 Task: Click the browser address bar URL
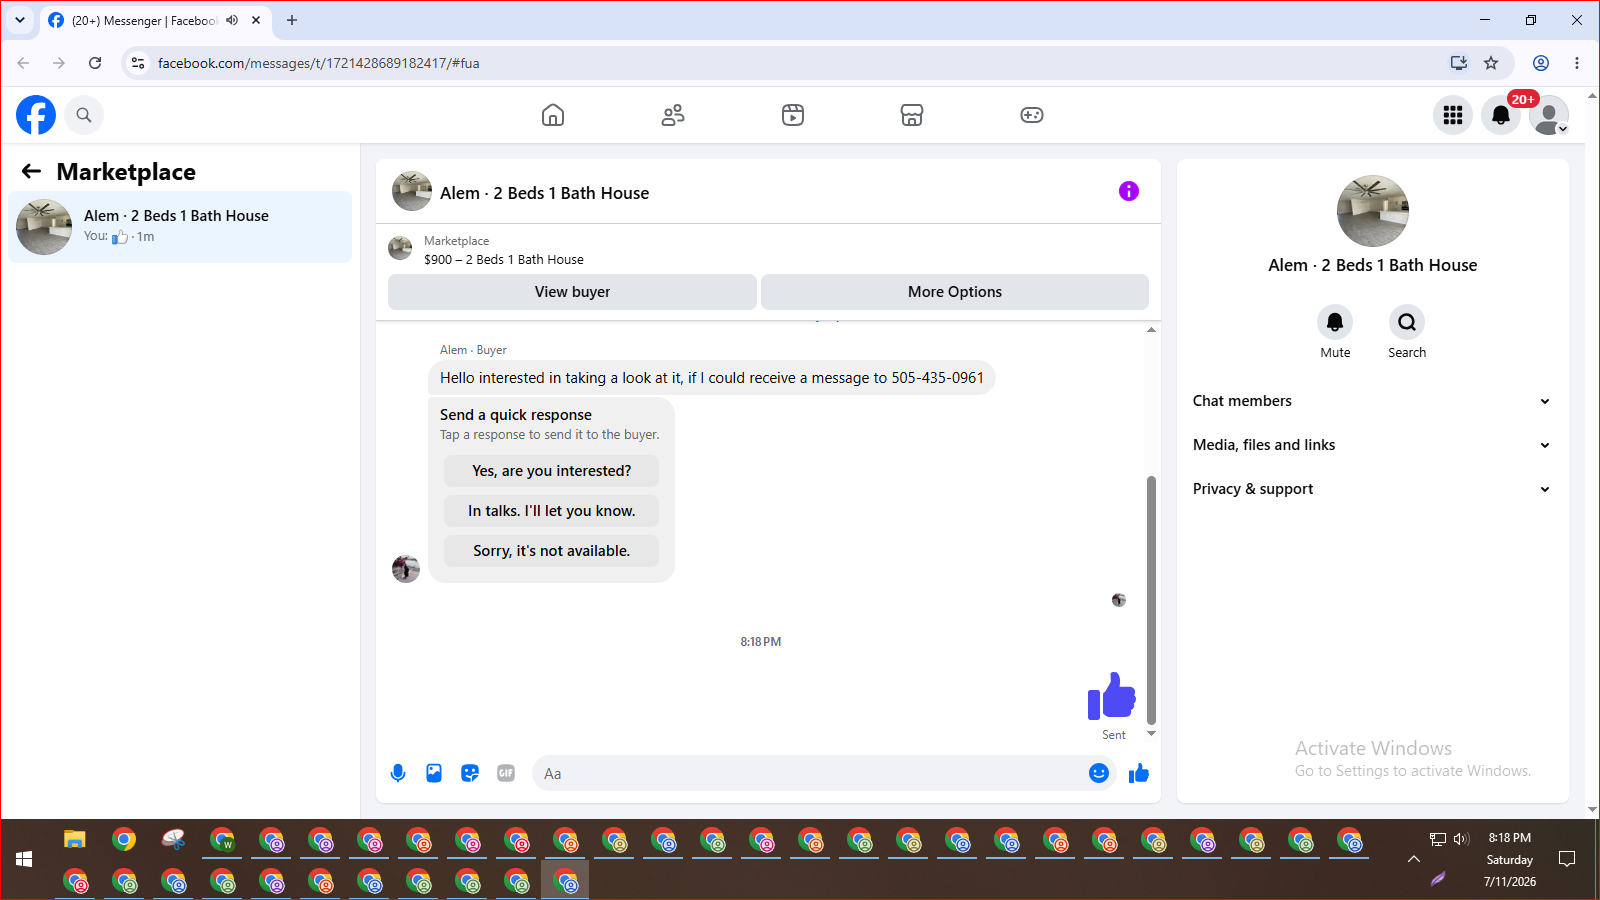point(319,63)
